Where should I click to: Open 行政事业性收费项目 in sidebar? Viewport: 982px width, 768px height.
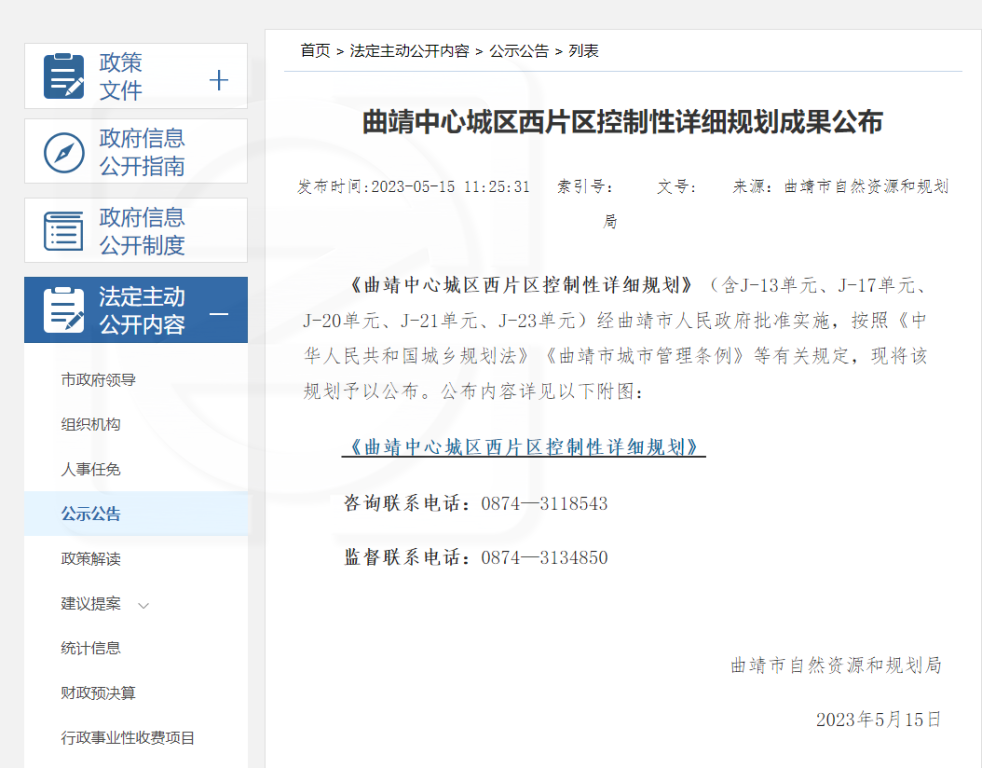[x=128, y=738]
